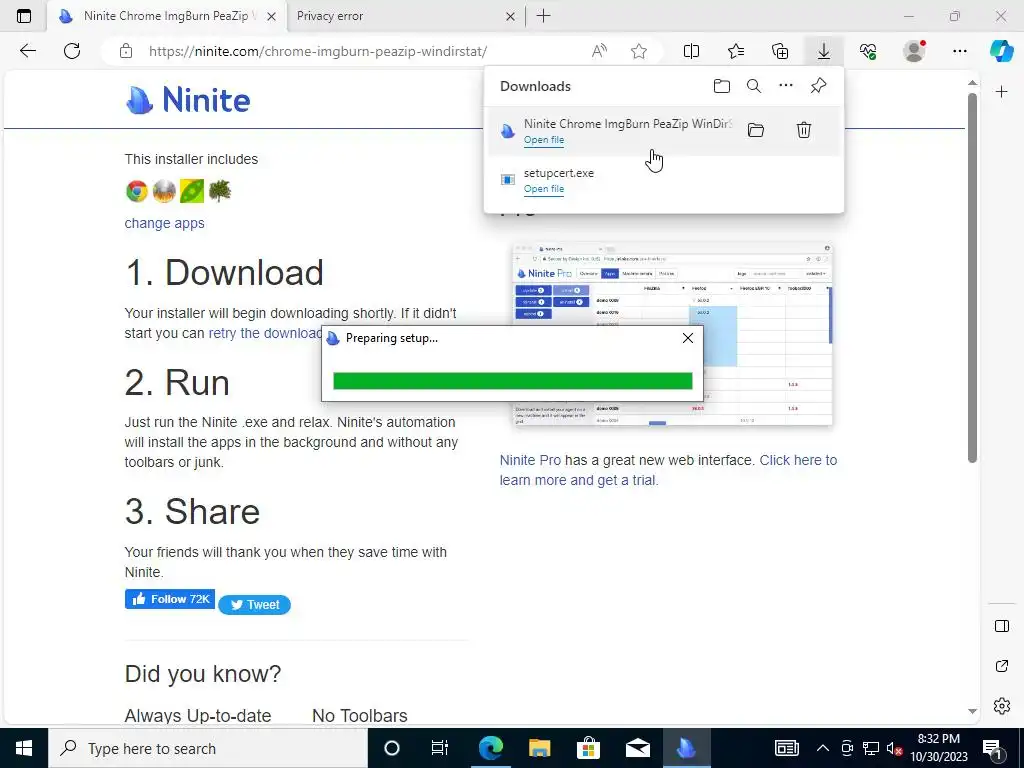Open Browser essentials heart icon
1024x768 pixels.
point(868,51)
